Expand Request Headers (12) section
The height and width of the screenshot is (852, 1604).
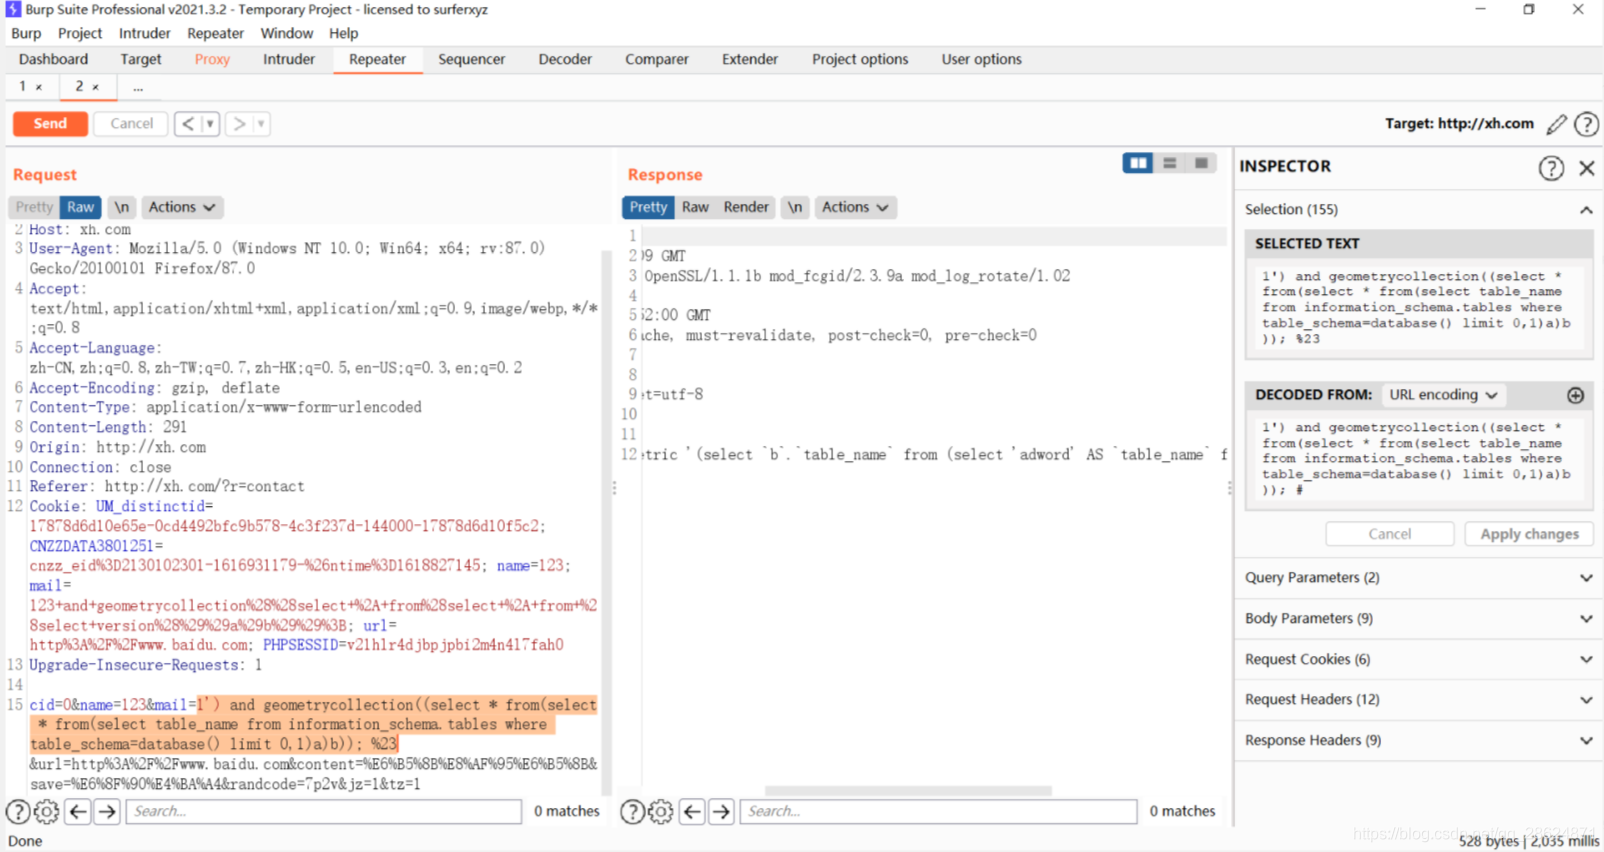pos(1418,700)
